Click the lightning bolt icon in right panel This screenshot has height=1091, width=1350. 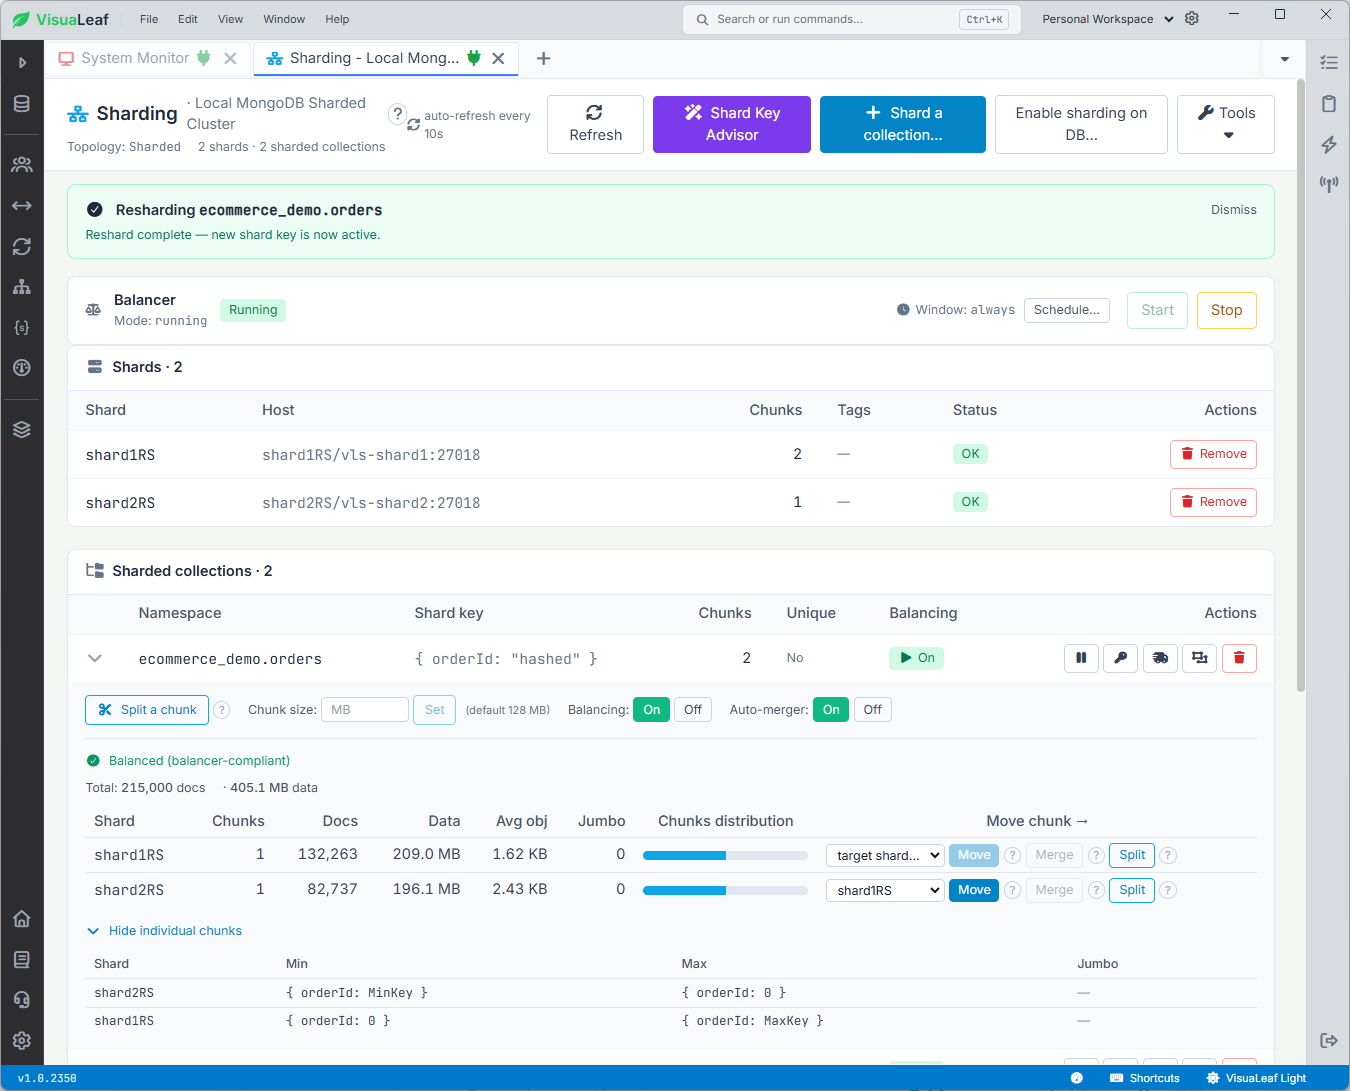(1329, 145)
